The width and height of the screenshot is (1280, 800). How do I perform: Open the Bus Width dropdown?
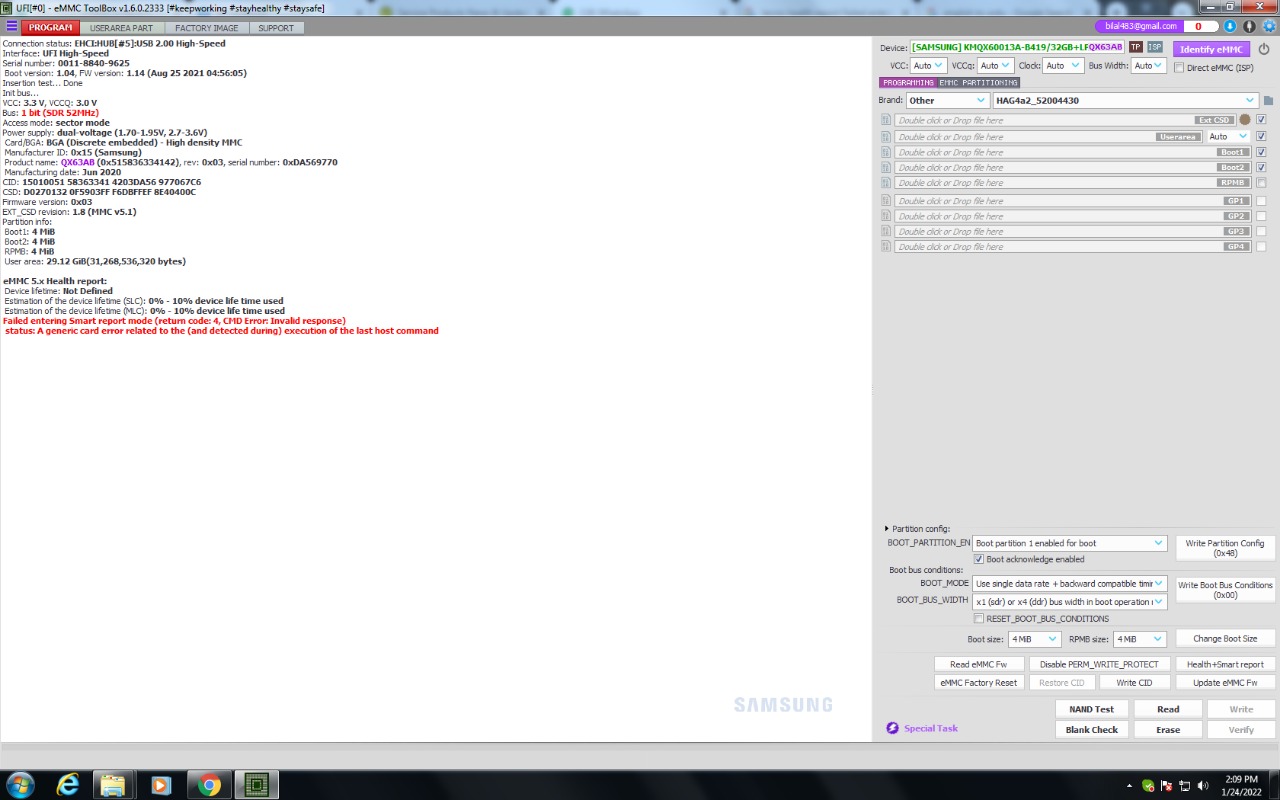pos(1149,66)
